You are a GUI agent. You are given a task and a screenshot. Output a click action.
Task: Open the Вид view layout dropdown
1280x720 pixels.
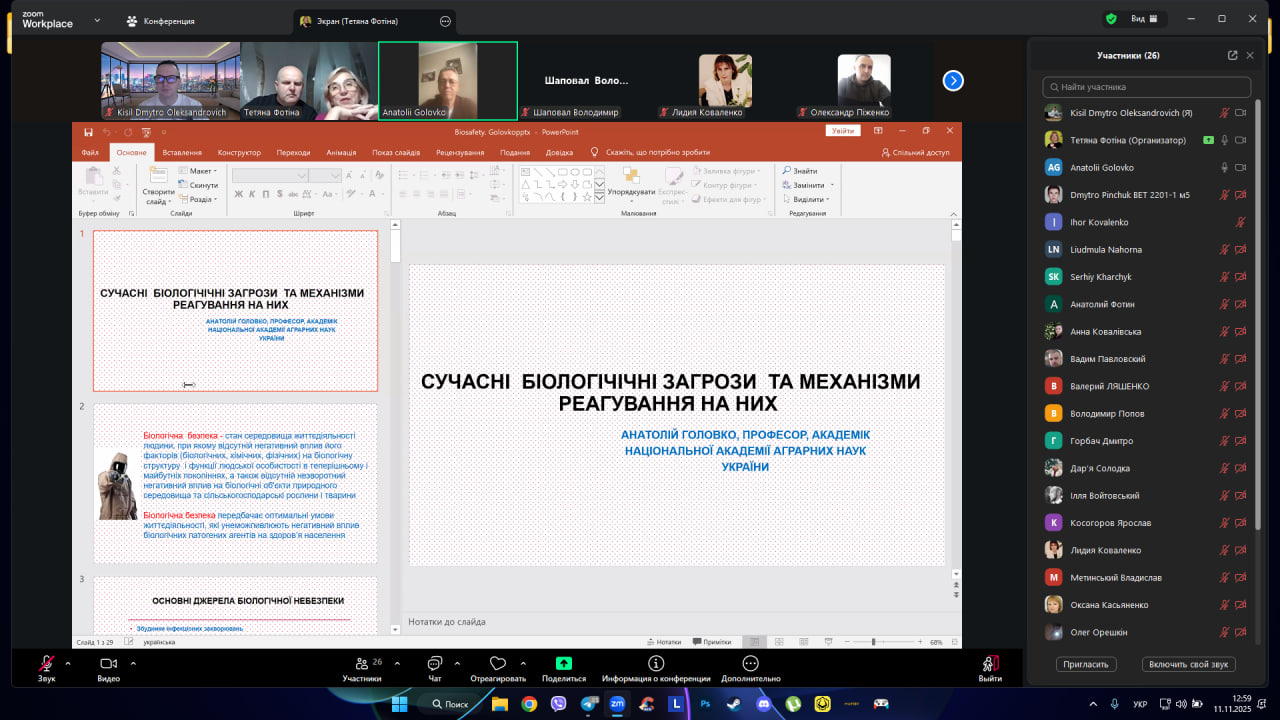click(x=1144, y=19)
